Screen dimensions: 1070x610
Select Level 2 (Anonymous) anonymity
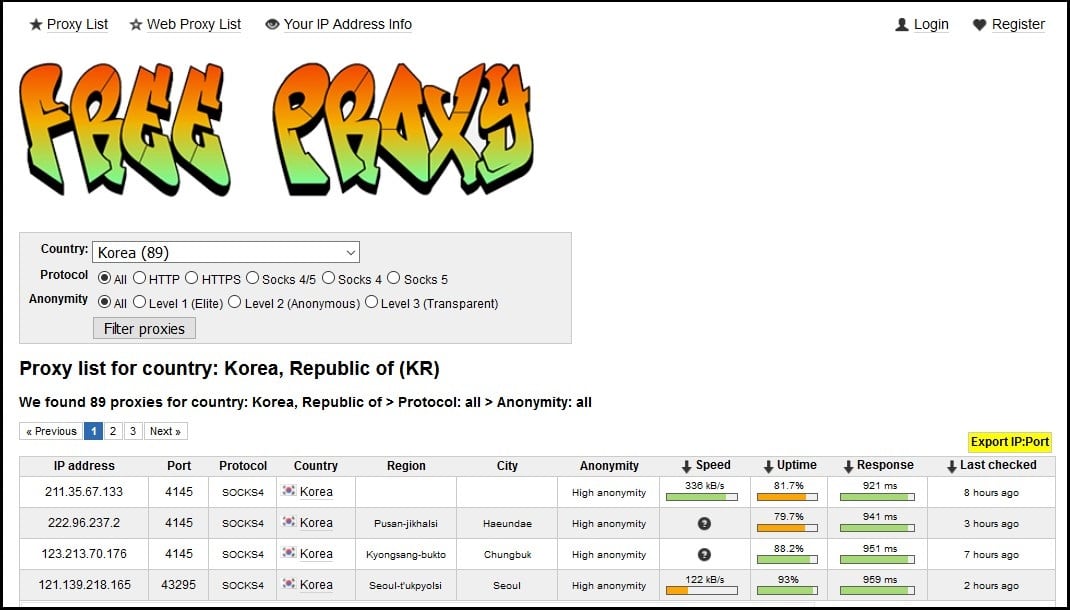pos(234,302)
